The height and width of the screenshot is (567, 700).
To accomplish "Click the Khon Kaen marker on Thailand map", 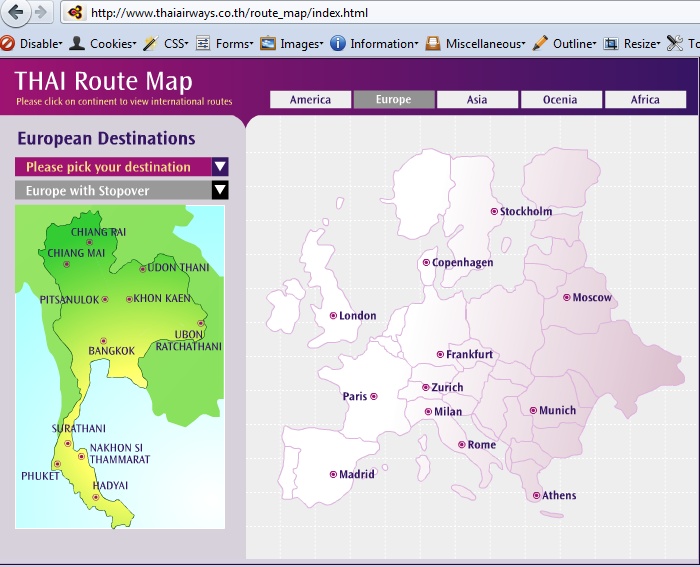I will coord(129,299).
